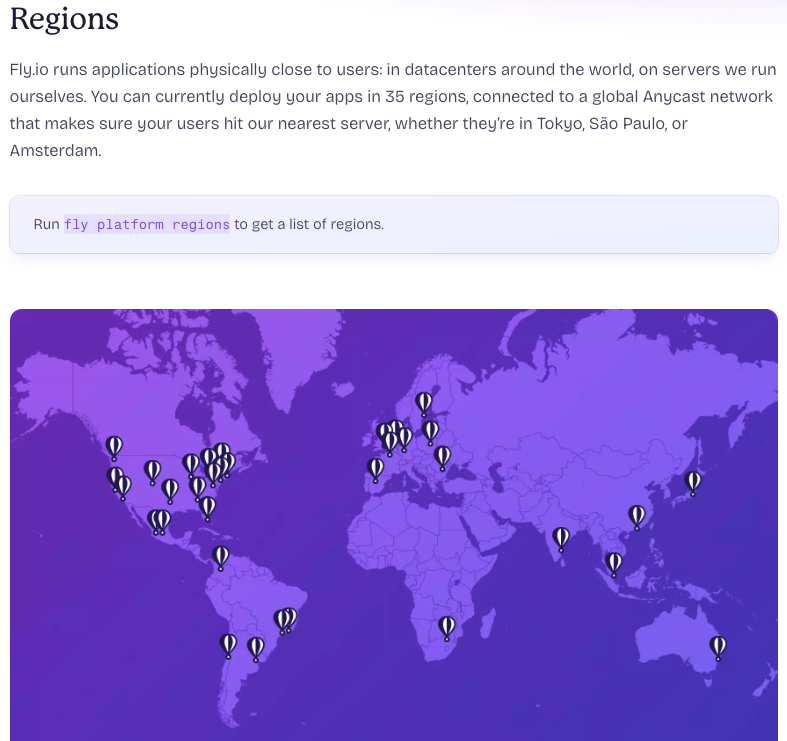Click the word 'Amsterdam.' ending the paragraph

pyautogui.click(x=56, y=151)
